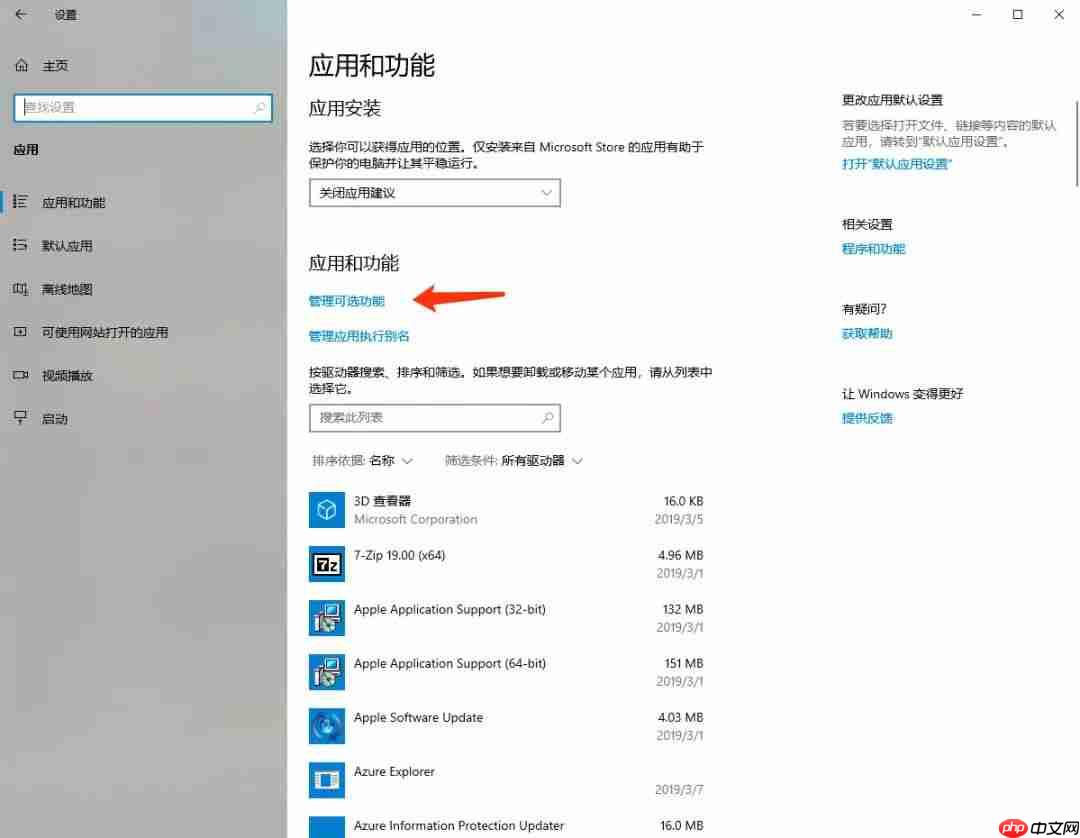Open the 管理可选功能 link
Viewport: 1080px width, 838px height.
click(x=346, y=301)
